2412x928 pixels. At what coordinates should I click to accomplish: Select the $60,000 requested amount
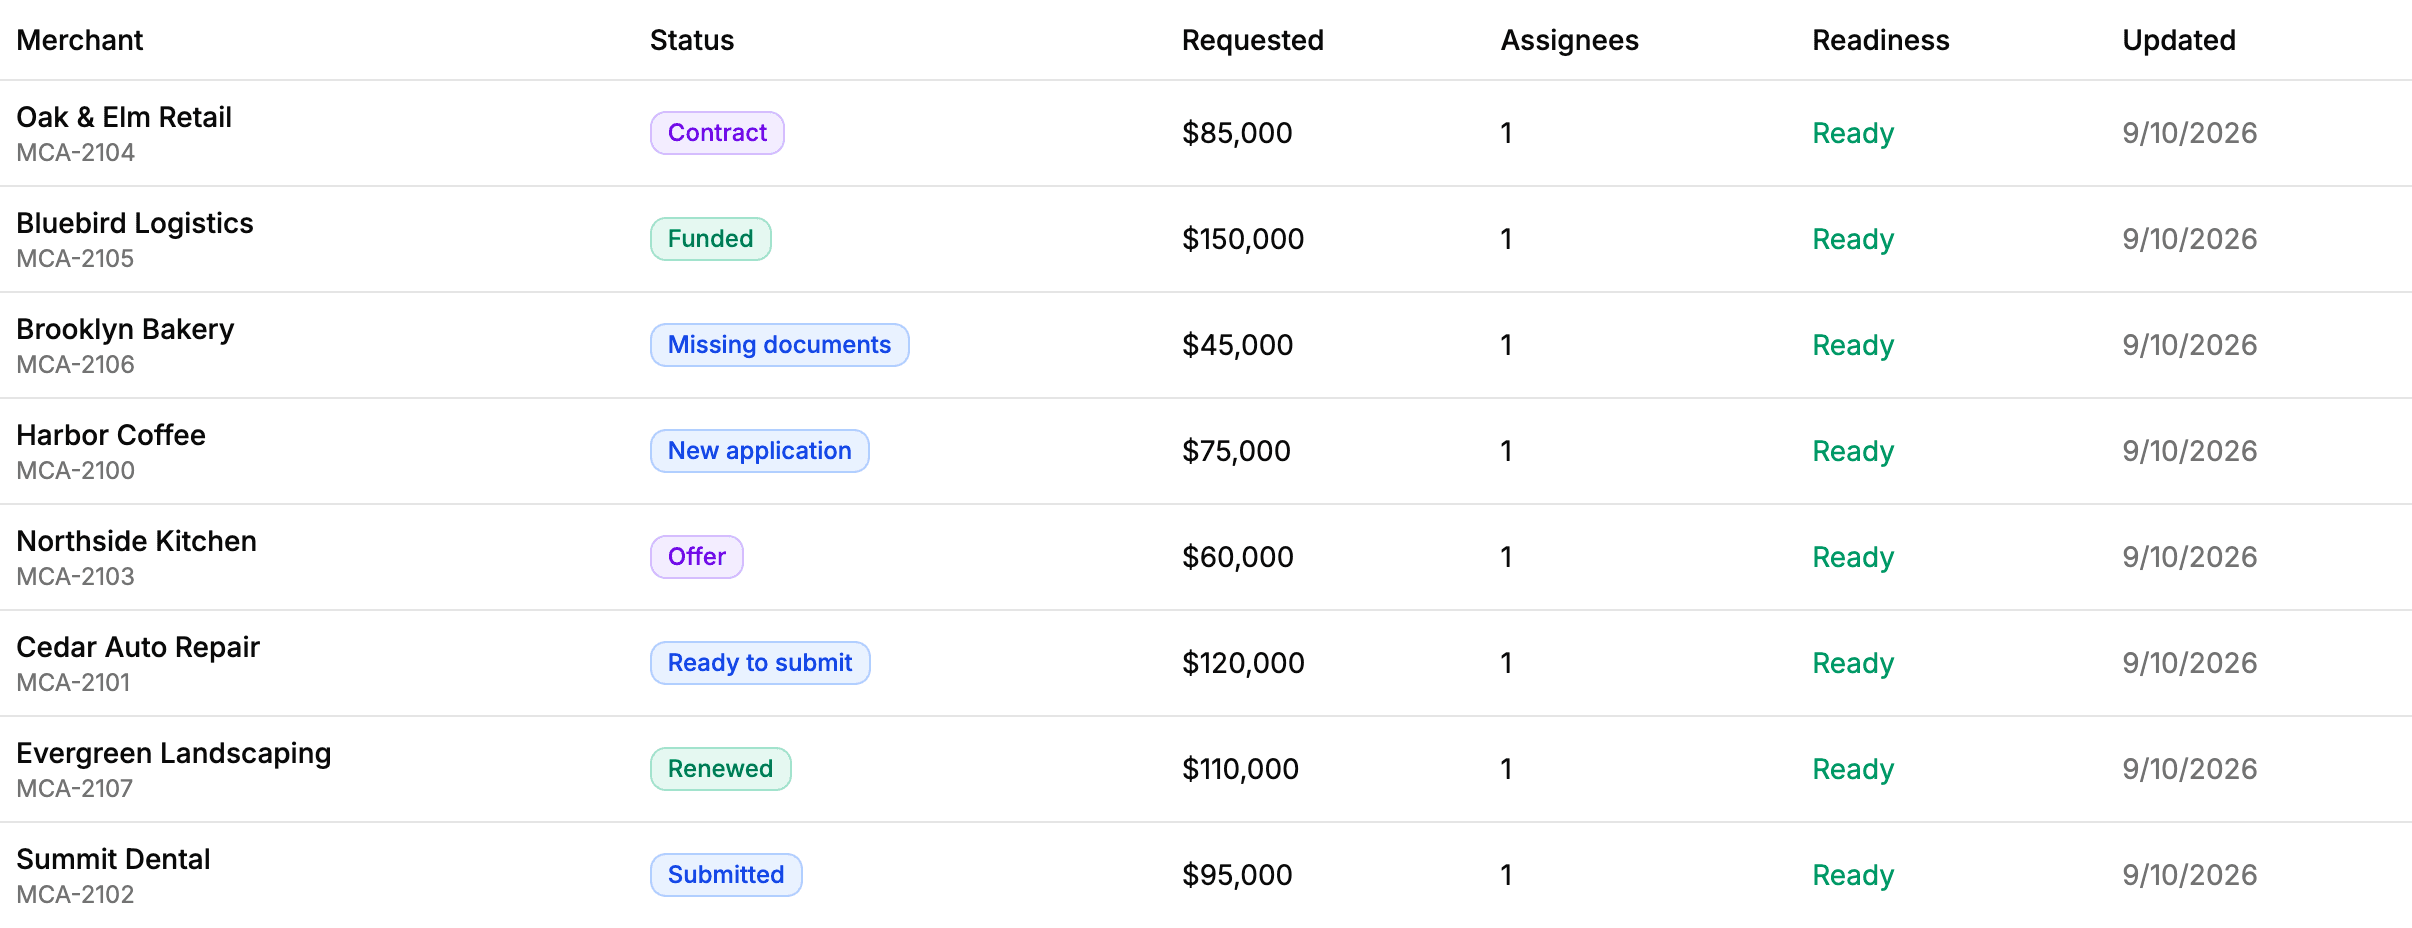tap(1238, 557)
